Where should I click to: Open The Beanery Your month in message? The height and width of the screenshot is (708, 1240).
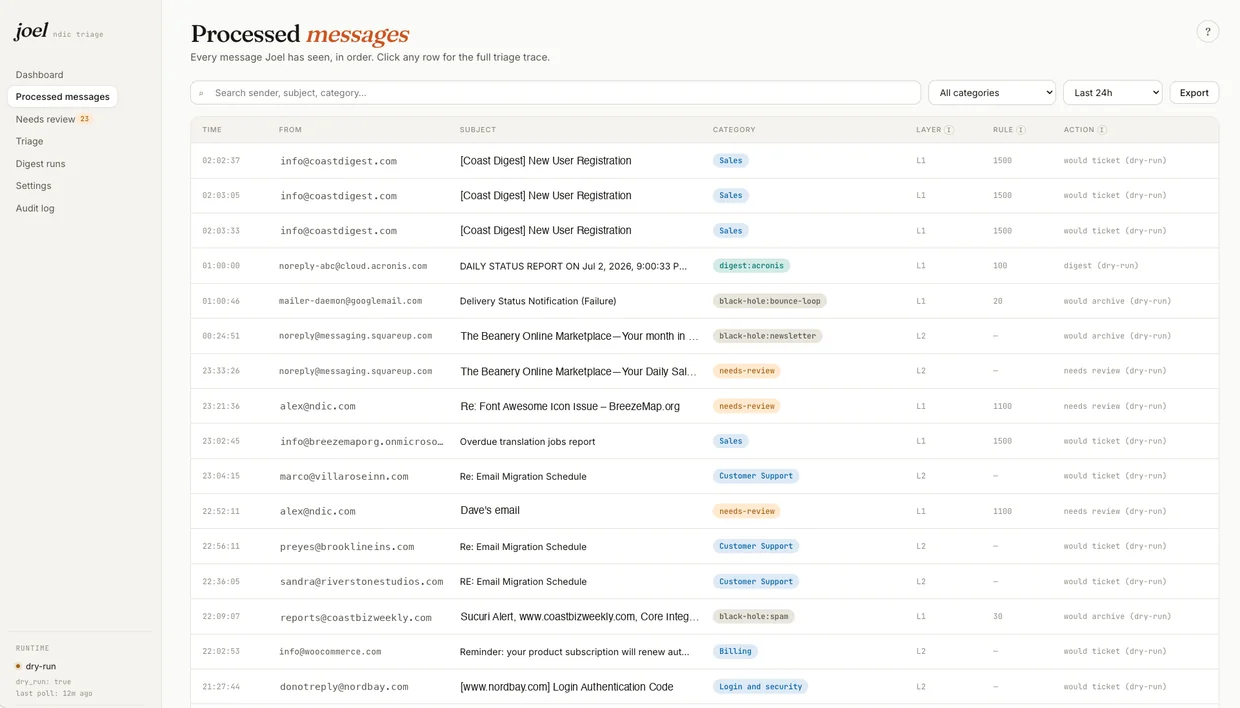(x=579, y=336)
